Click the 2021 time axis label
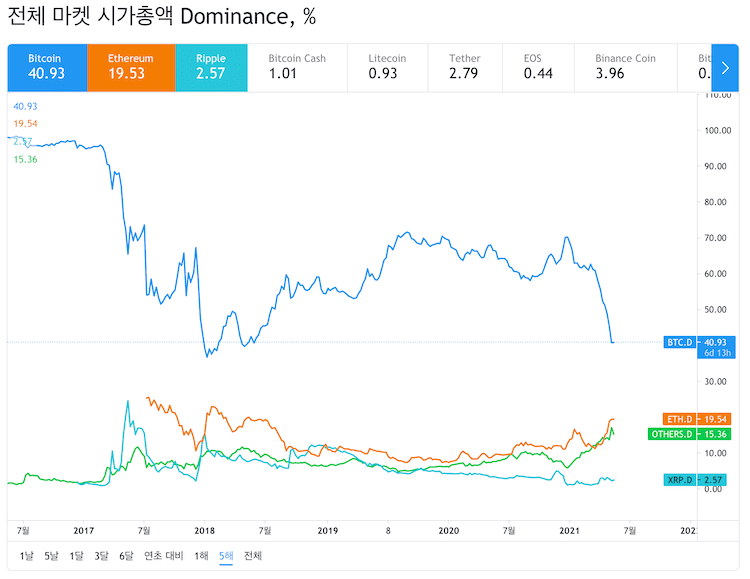 pyautogui.click(x=569, y=530)
